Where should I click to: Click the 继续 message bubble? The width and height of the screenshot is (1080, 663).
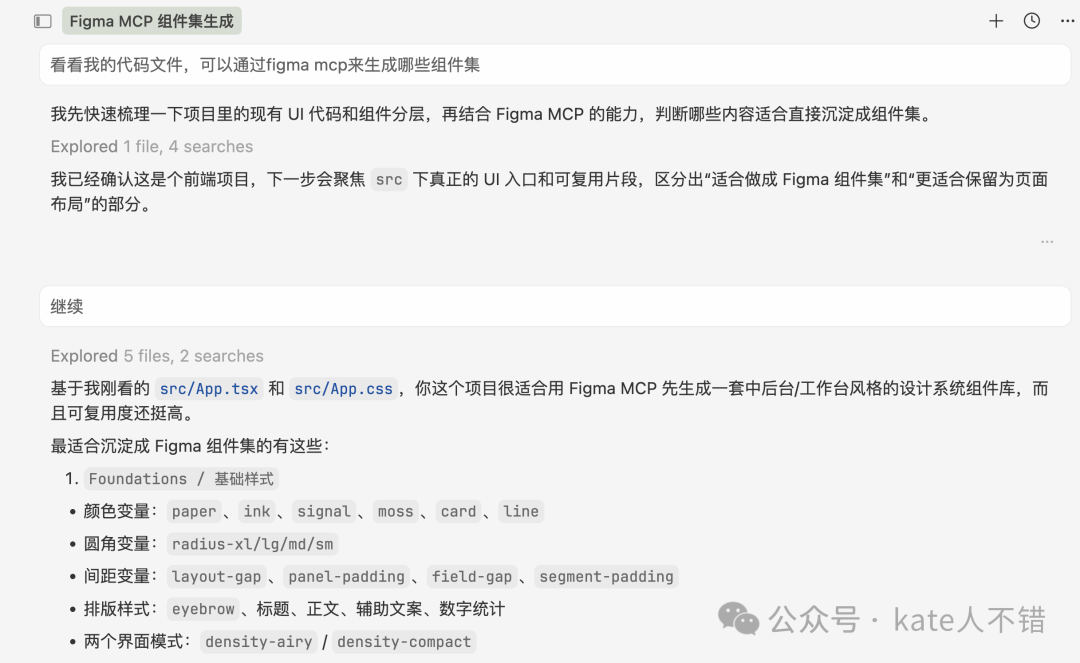(x=555, y=307)
